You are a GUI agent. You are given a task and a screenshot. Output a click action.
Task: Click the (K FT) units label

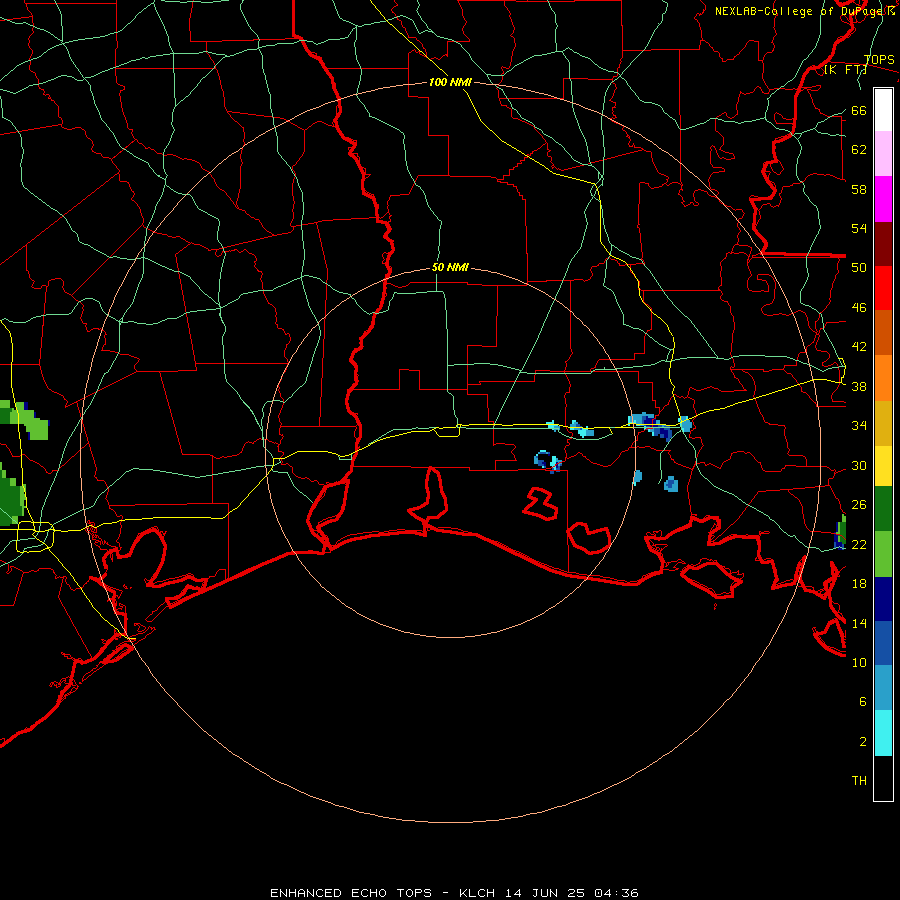(845, 70)
